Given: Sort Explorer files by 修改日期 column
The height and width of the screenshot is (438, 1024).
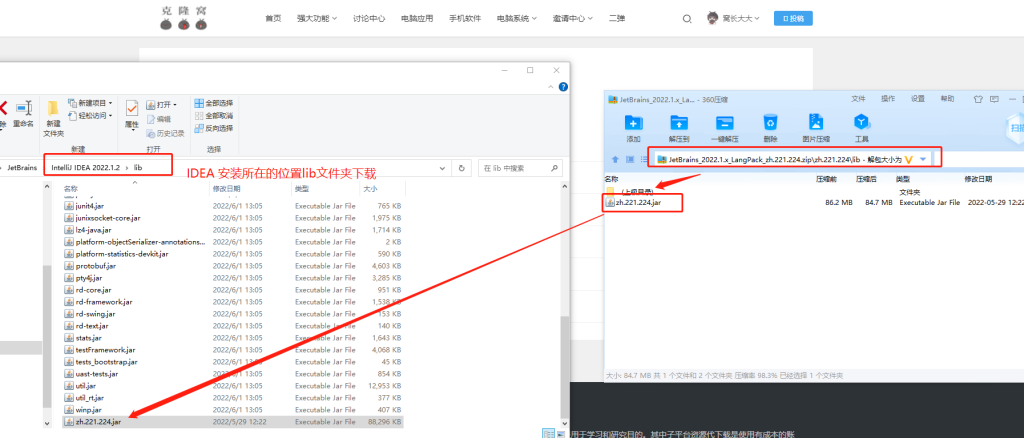Looking at the screenshot, I should tap(226, 189).
